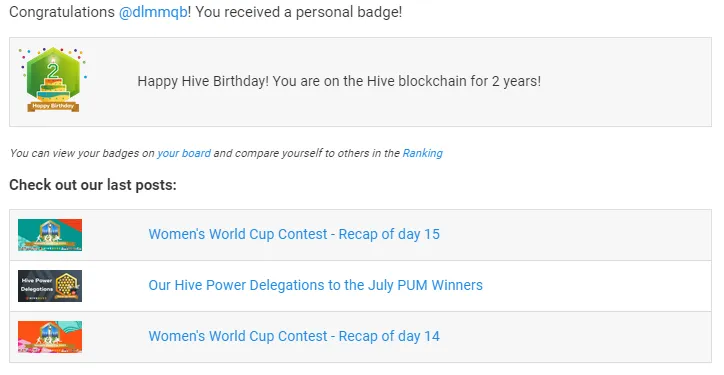The image size is (724, 375).
Task: Open the 'your board' link
Action: [184, 153]
